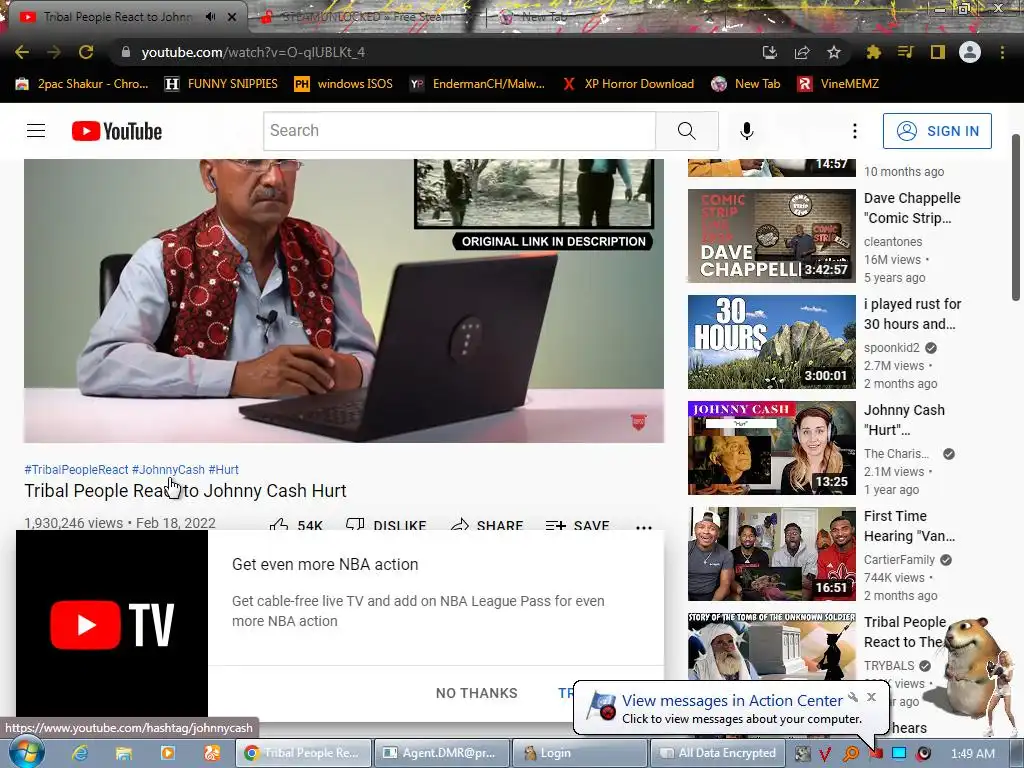Screen dimensions: 1024x768
Task: Open the Tomb of Unknown Soldier thumbnail
Action: [771, 647]
